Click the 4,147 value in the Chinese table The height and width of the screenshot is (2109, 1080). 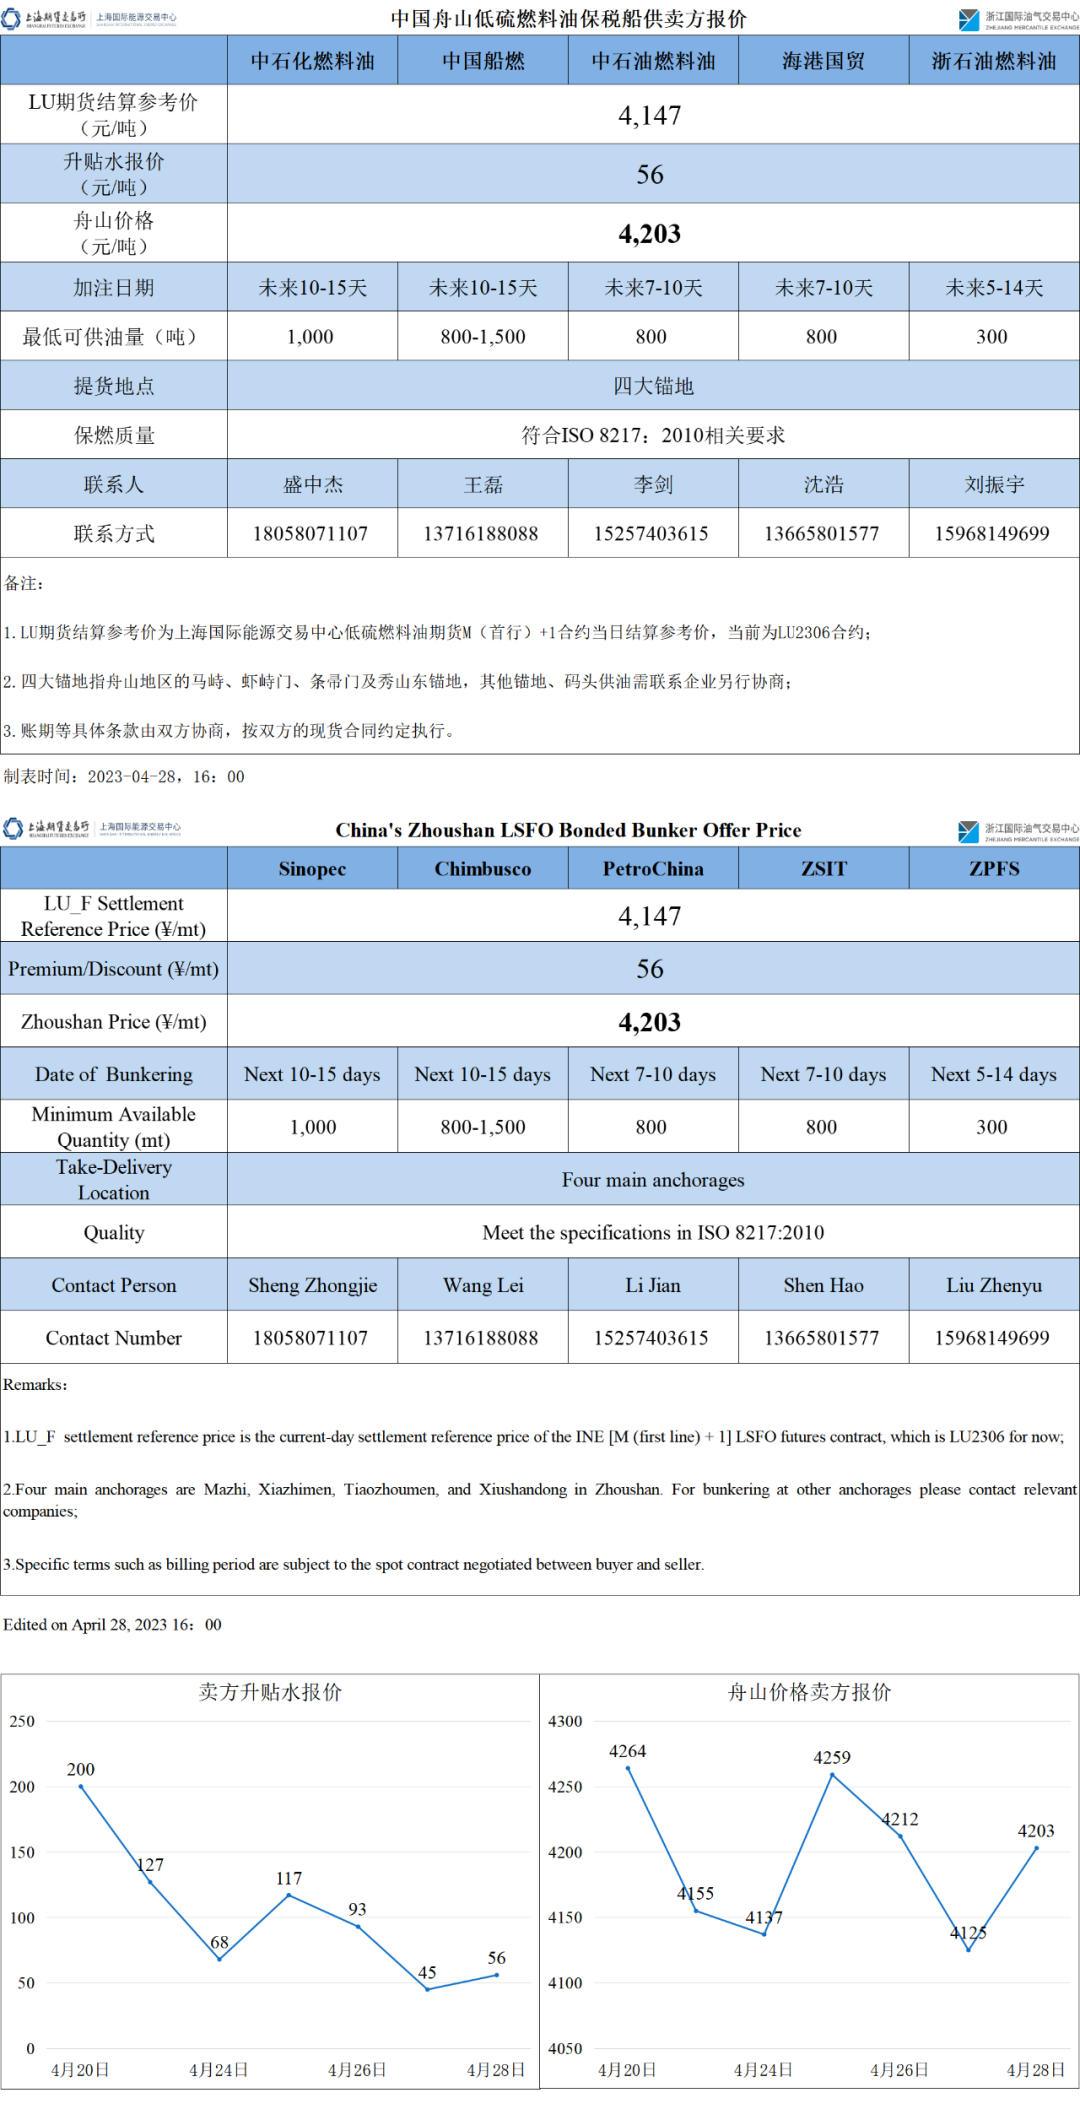[x=650, y=115]
